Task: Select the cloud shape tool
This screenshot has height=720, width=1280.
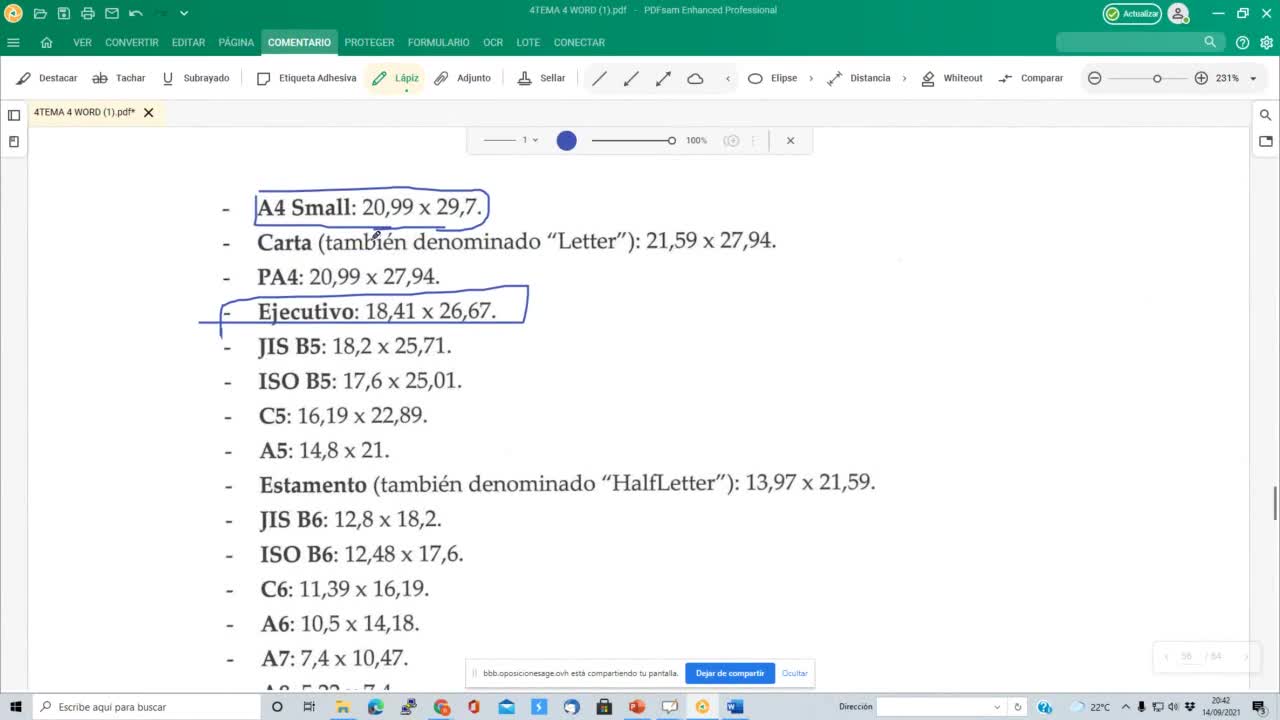Action: point(695,78)
